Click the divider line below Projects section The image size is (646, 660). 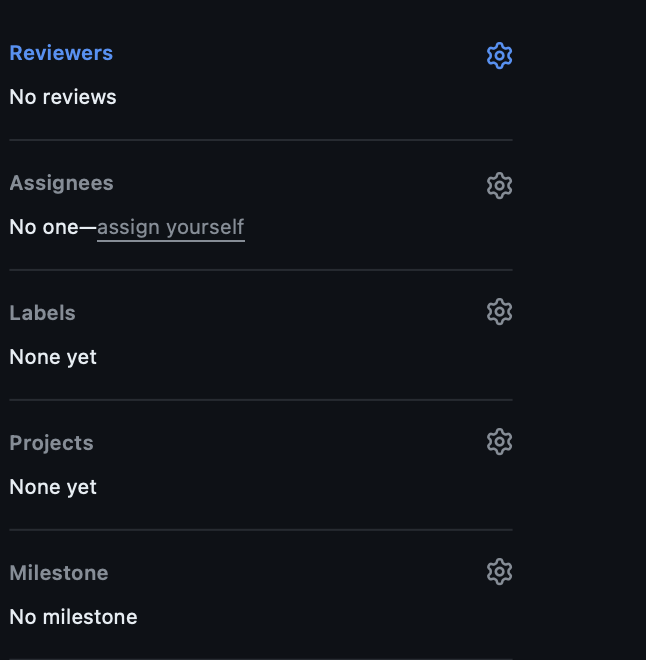click(x=260, y=530)
